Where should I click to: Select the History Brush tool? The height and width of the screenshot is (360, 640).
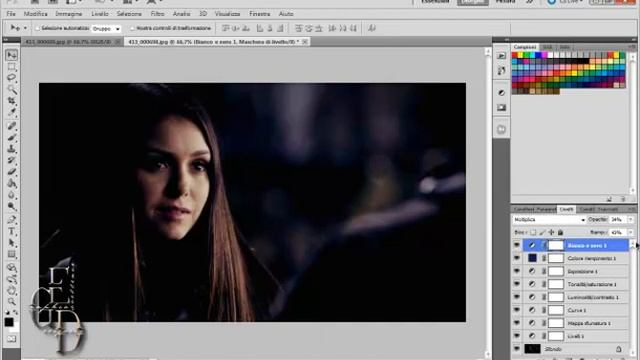pos(12,160)
